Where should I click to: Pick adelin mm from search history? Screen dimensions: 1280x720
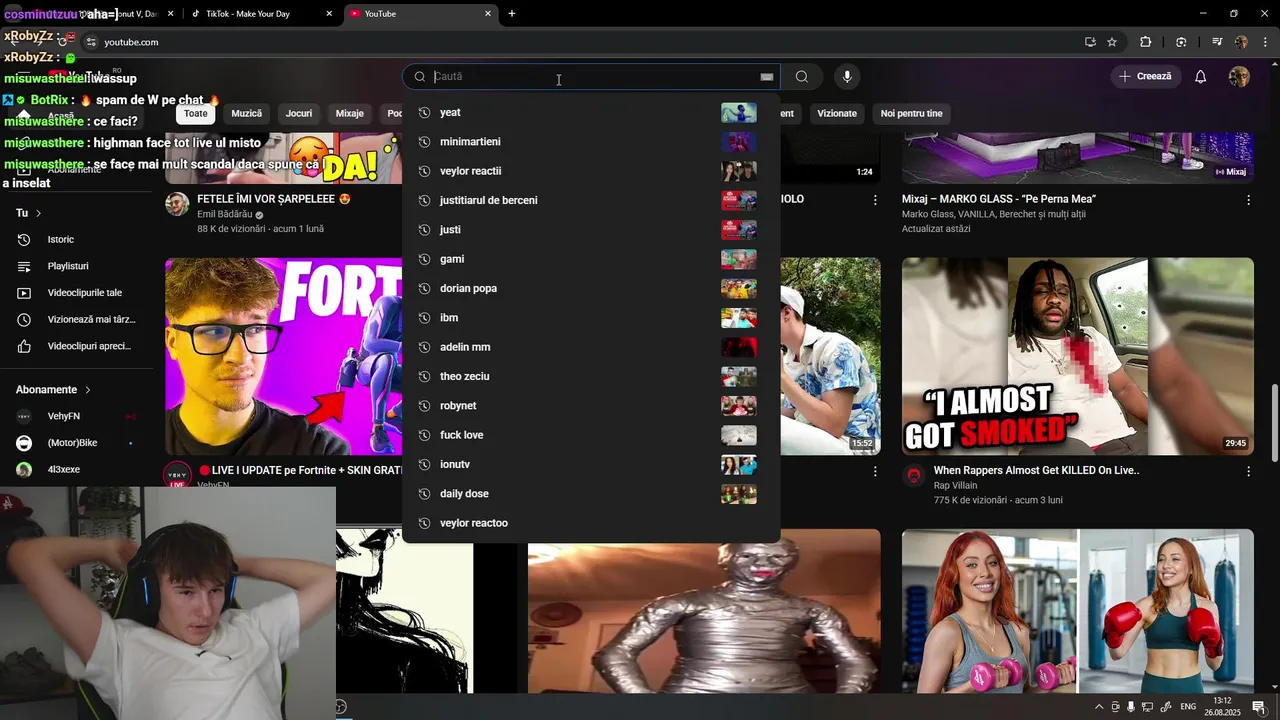591,347
